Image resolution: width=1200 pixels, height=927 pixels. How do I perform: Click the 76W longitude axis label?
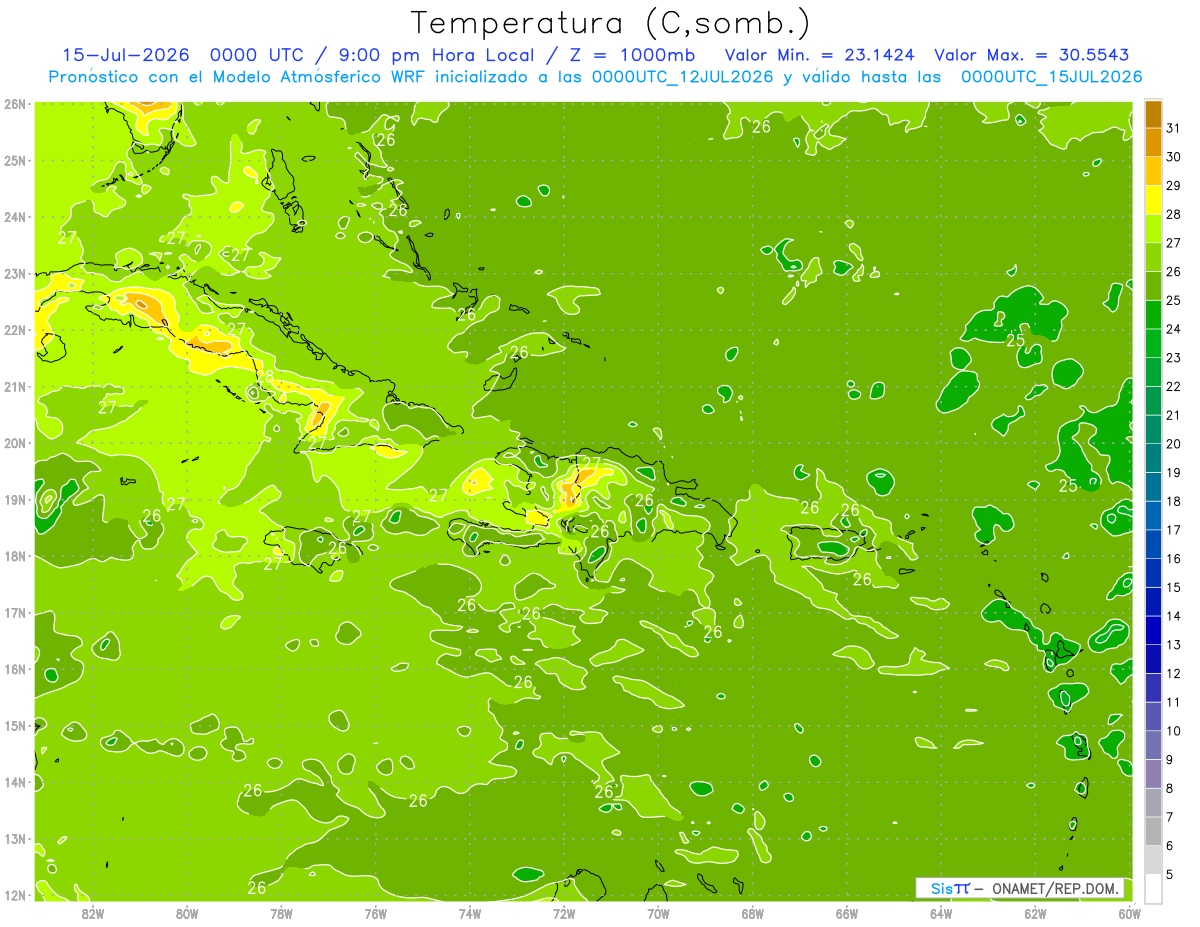coord(376,913)
